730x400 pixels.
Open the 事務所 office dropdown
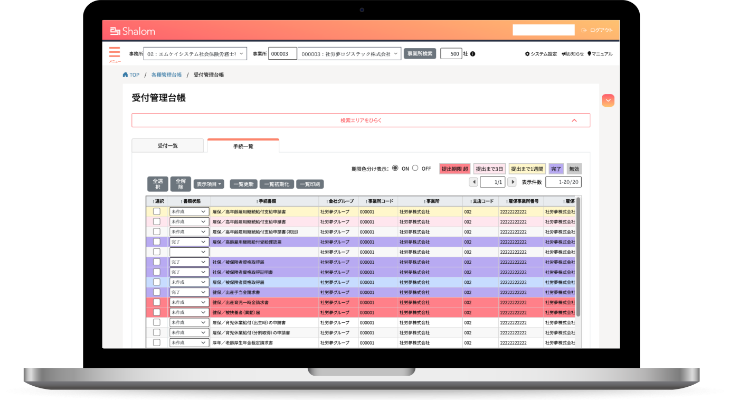click(195, 54)
